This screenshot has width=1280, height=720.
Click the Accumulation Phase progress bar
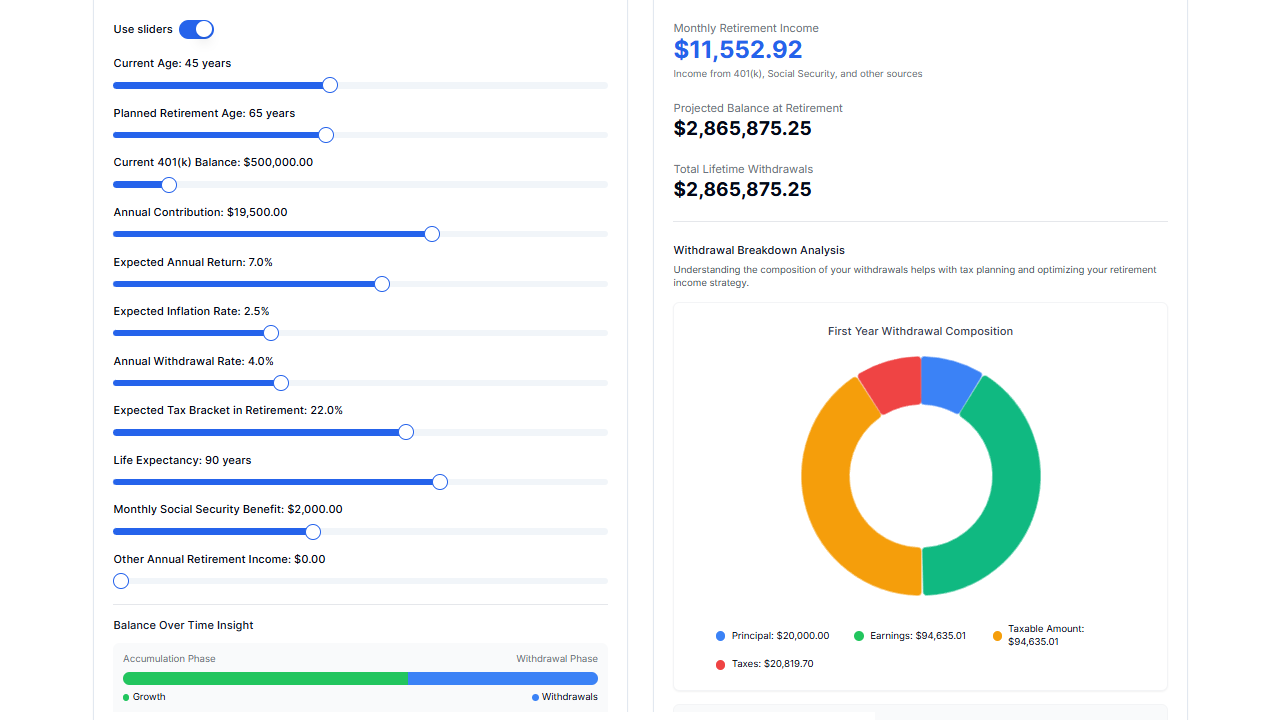[x=265, y=678]
